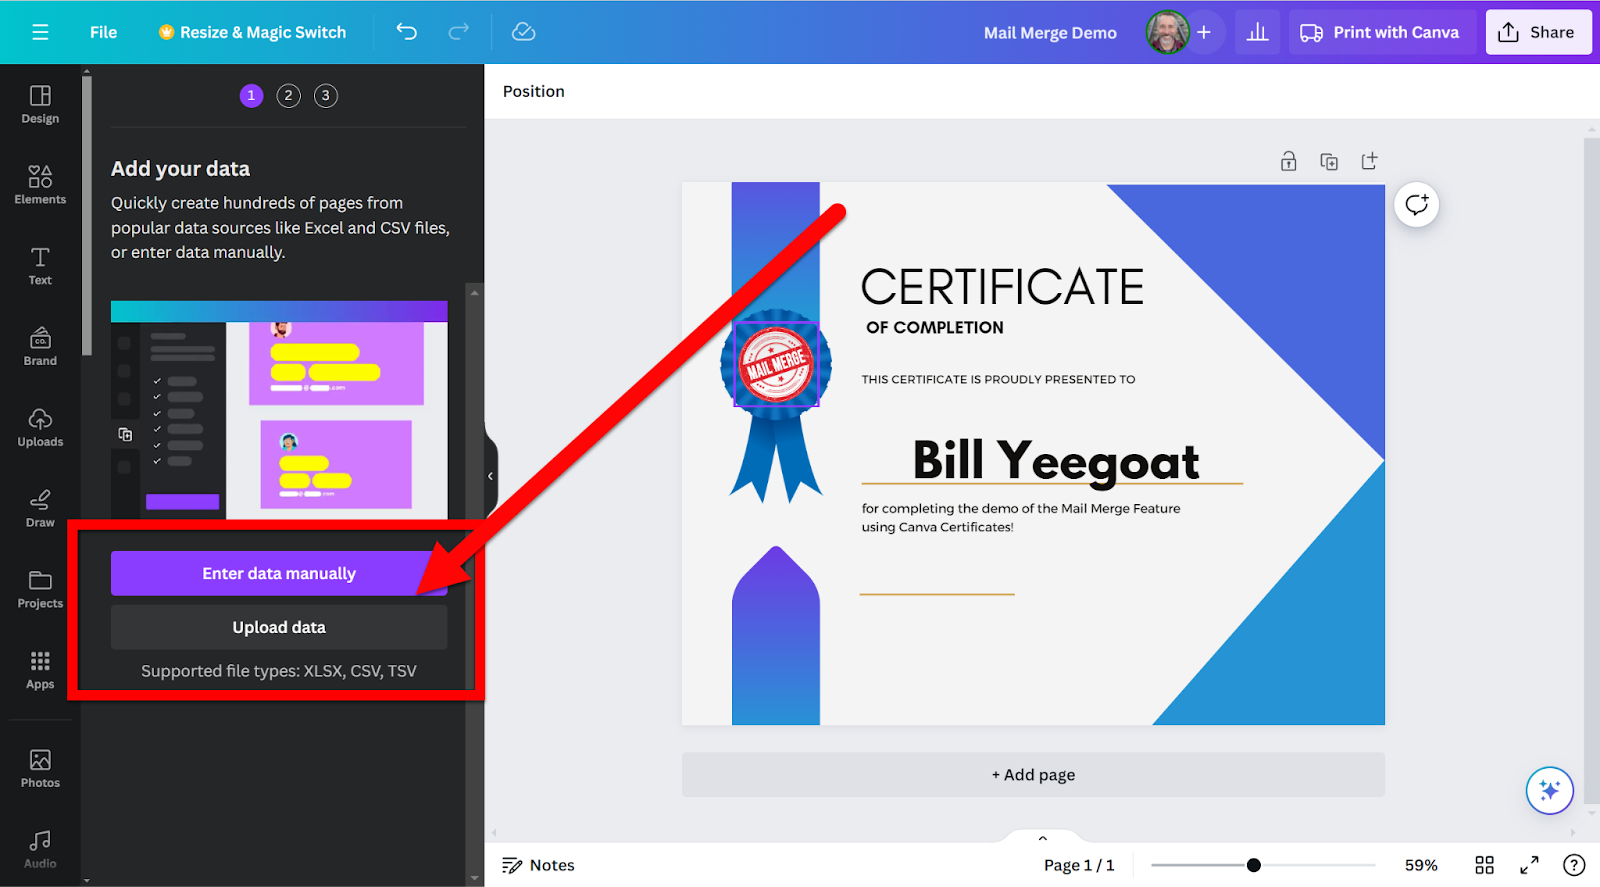Go to step 2 indicator
This screenshot has width=1600, height=887.
[x=288, y=96]
